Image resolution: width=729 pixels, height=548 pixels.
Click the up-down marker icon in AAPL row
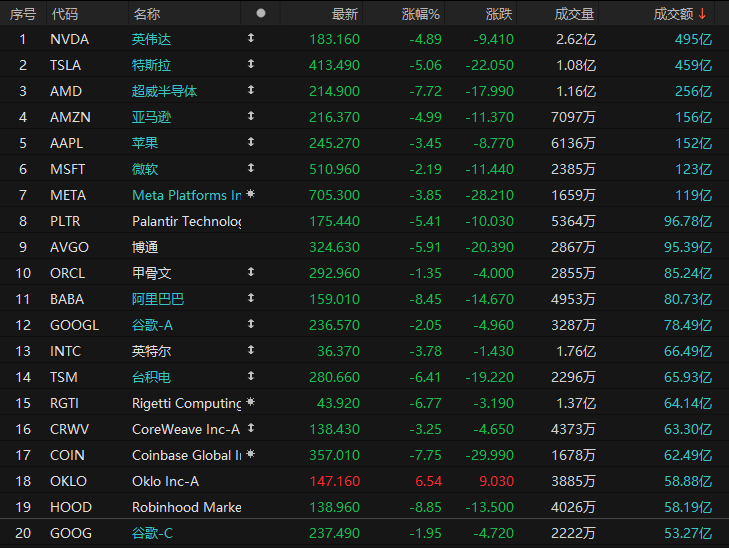(x=251, y=142)
